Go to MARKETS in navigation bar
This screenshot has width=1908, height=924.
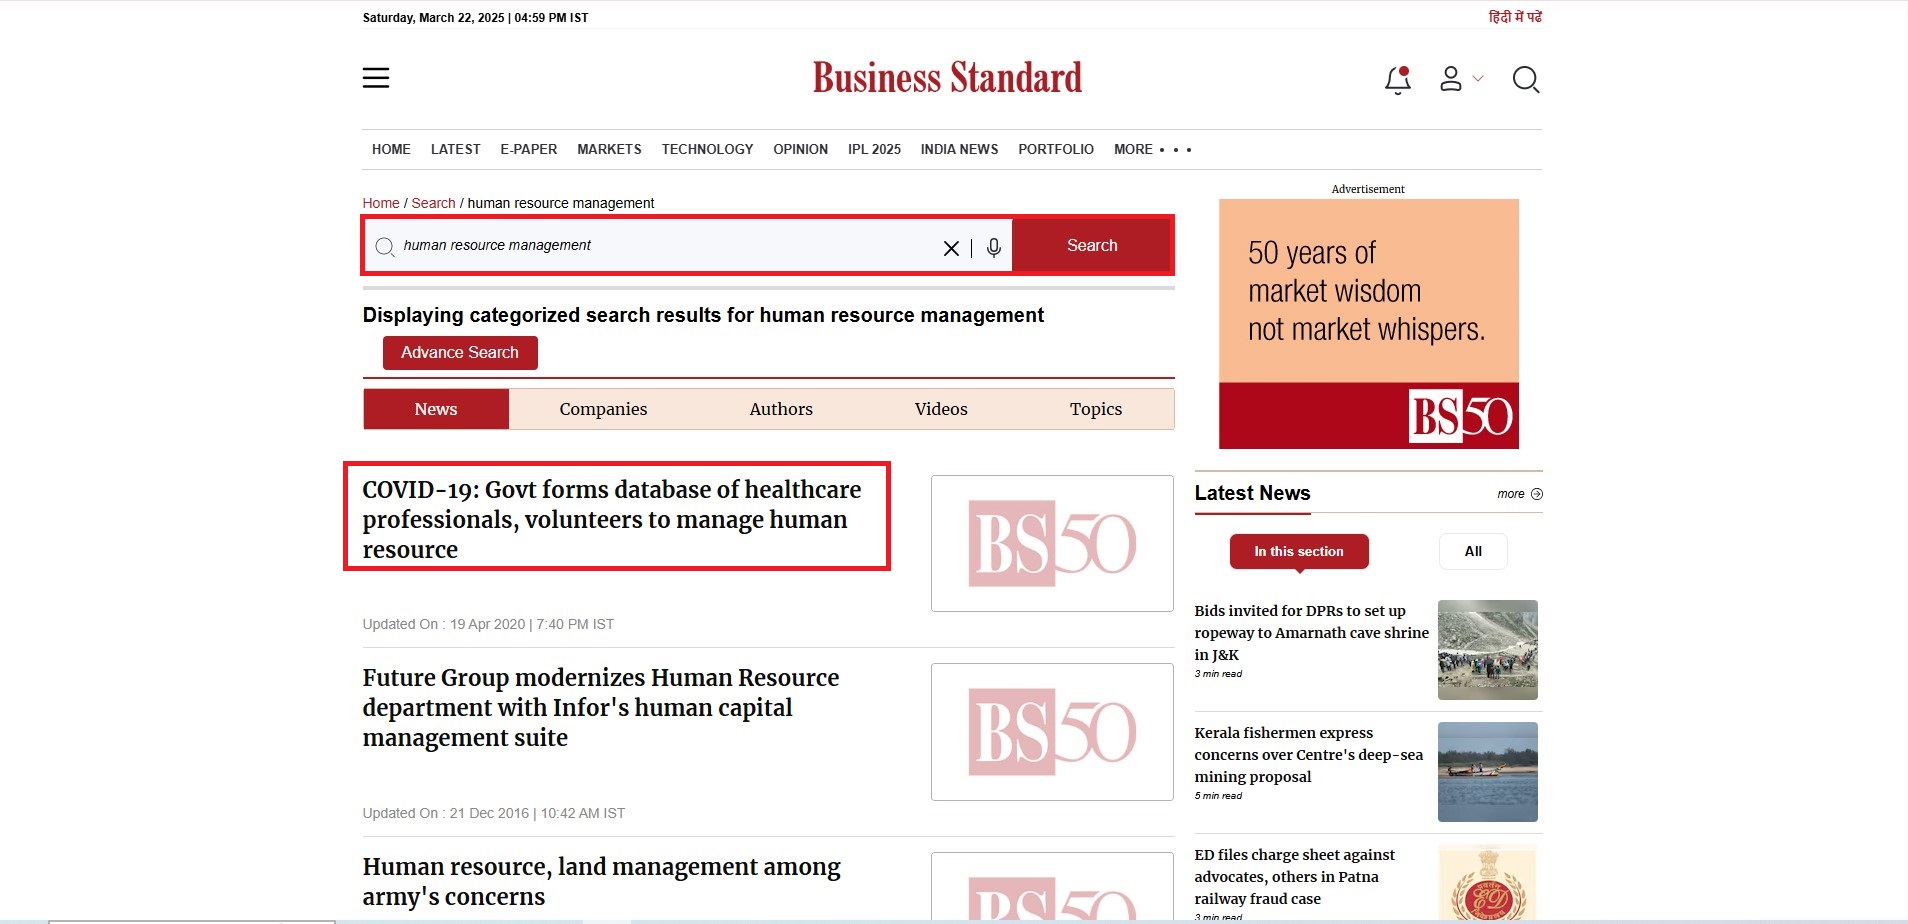[x=609, y=149]
